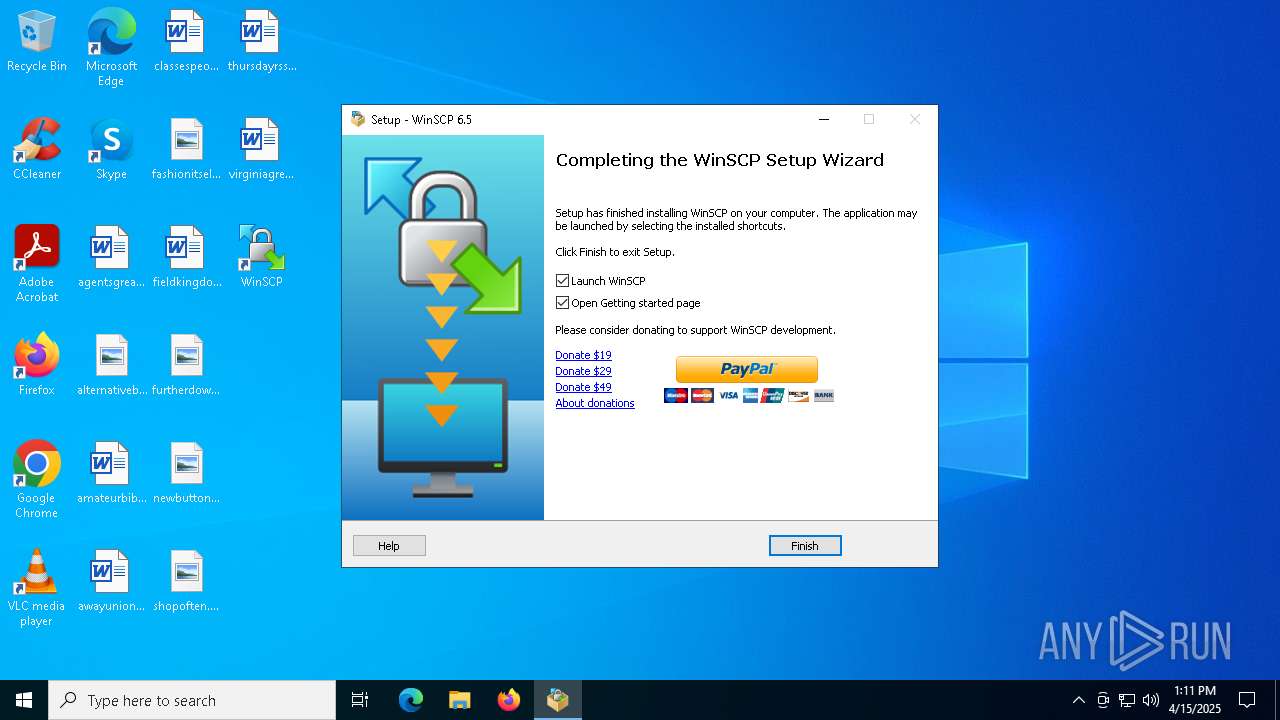This screenshot has height=720, width=1280.
Task: Show hidden system tray icons
Action: [x=1078, y=700]
